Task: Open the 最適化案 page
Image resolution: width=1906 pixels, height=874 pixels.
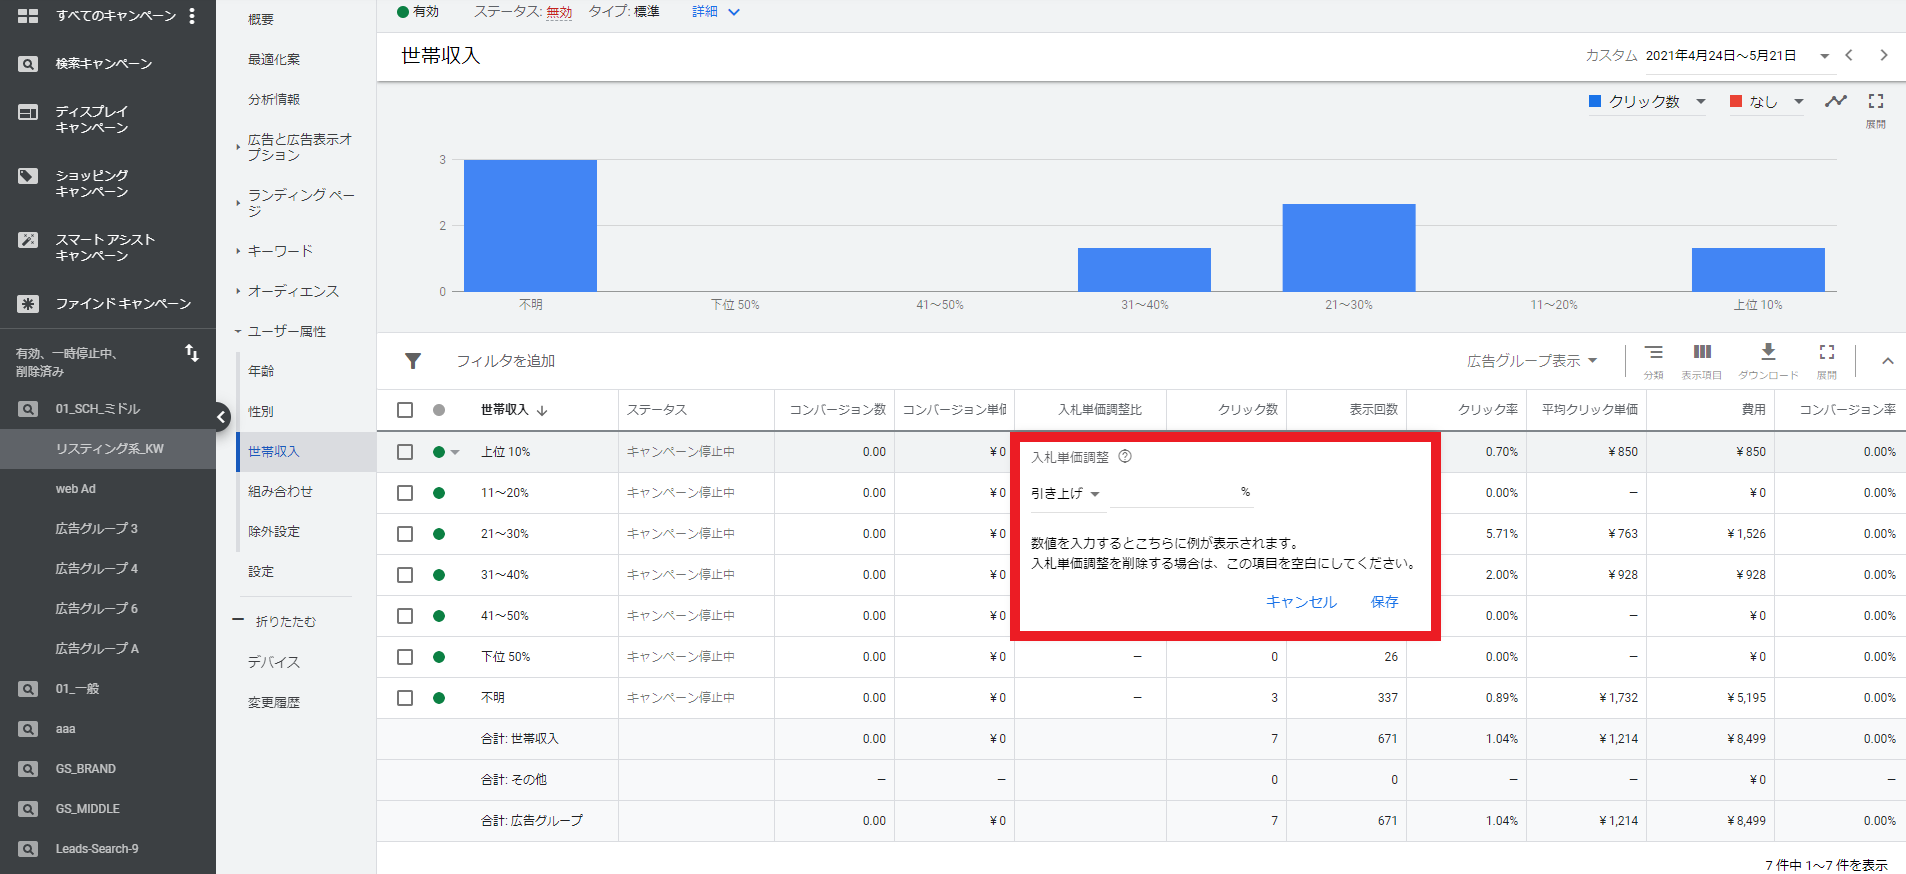Action: pos(274,60)
